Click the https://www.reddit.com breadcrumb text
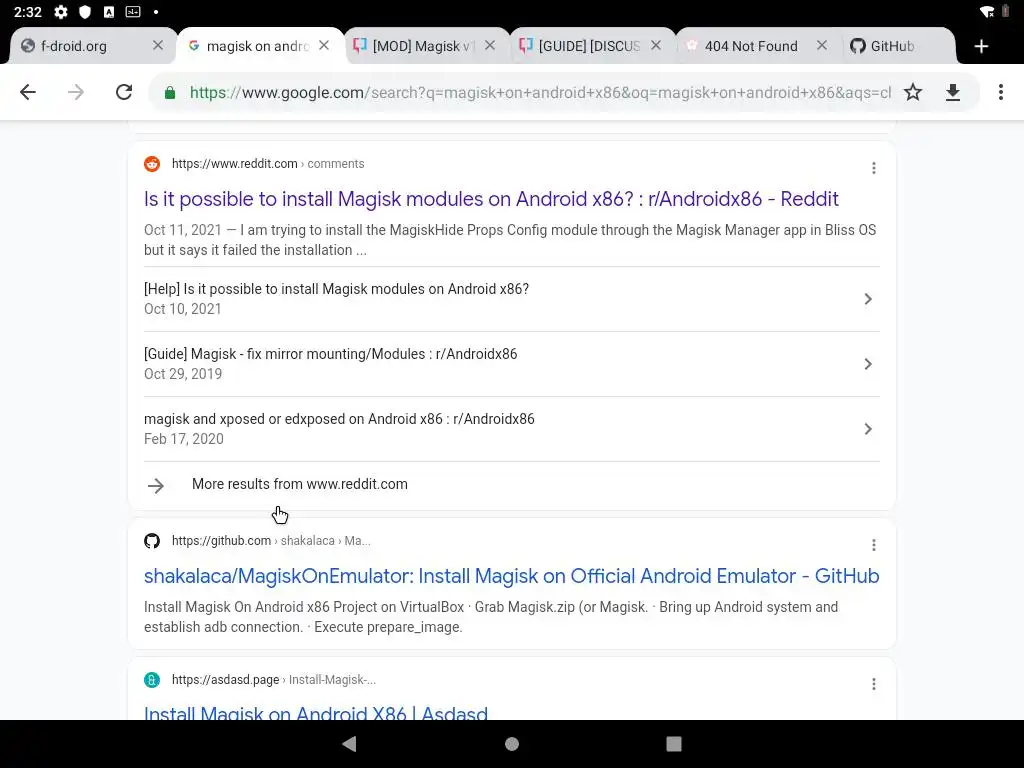This screenshot has height=768, width=1024. click(x=234, y=164)
